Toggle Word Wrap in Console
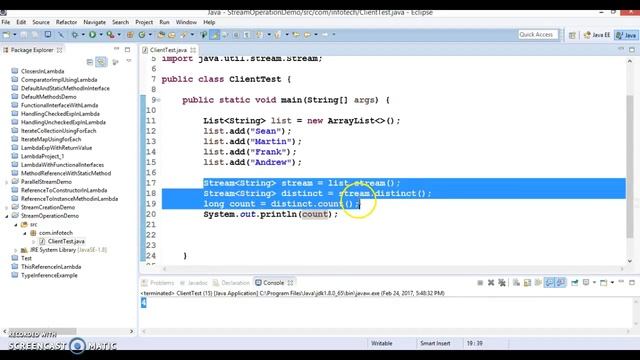This screenshot has width=640, height=360. click(538, 282)
